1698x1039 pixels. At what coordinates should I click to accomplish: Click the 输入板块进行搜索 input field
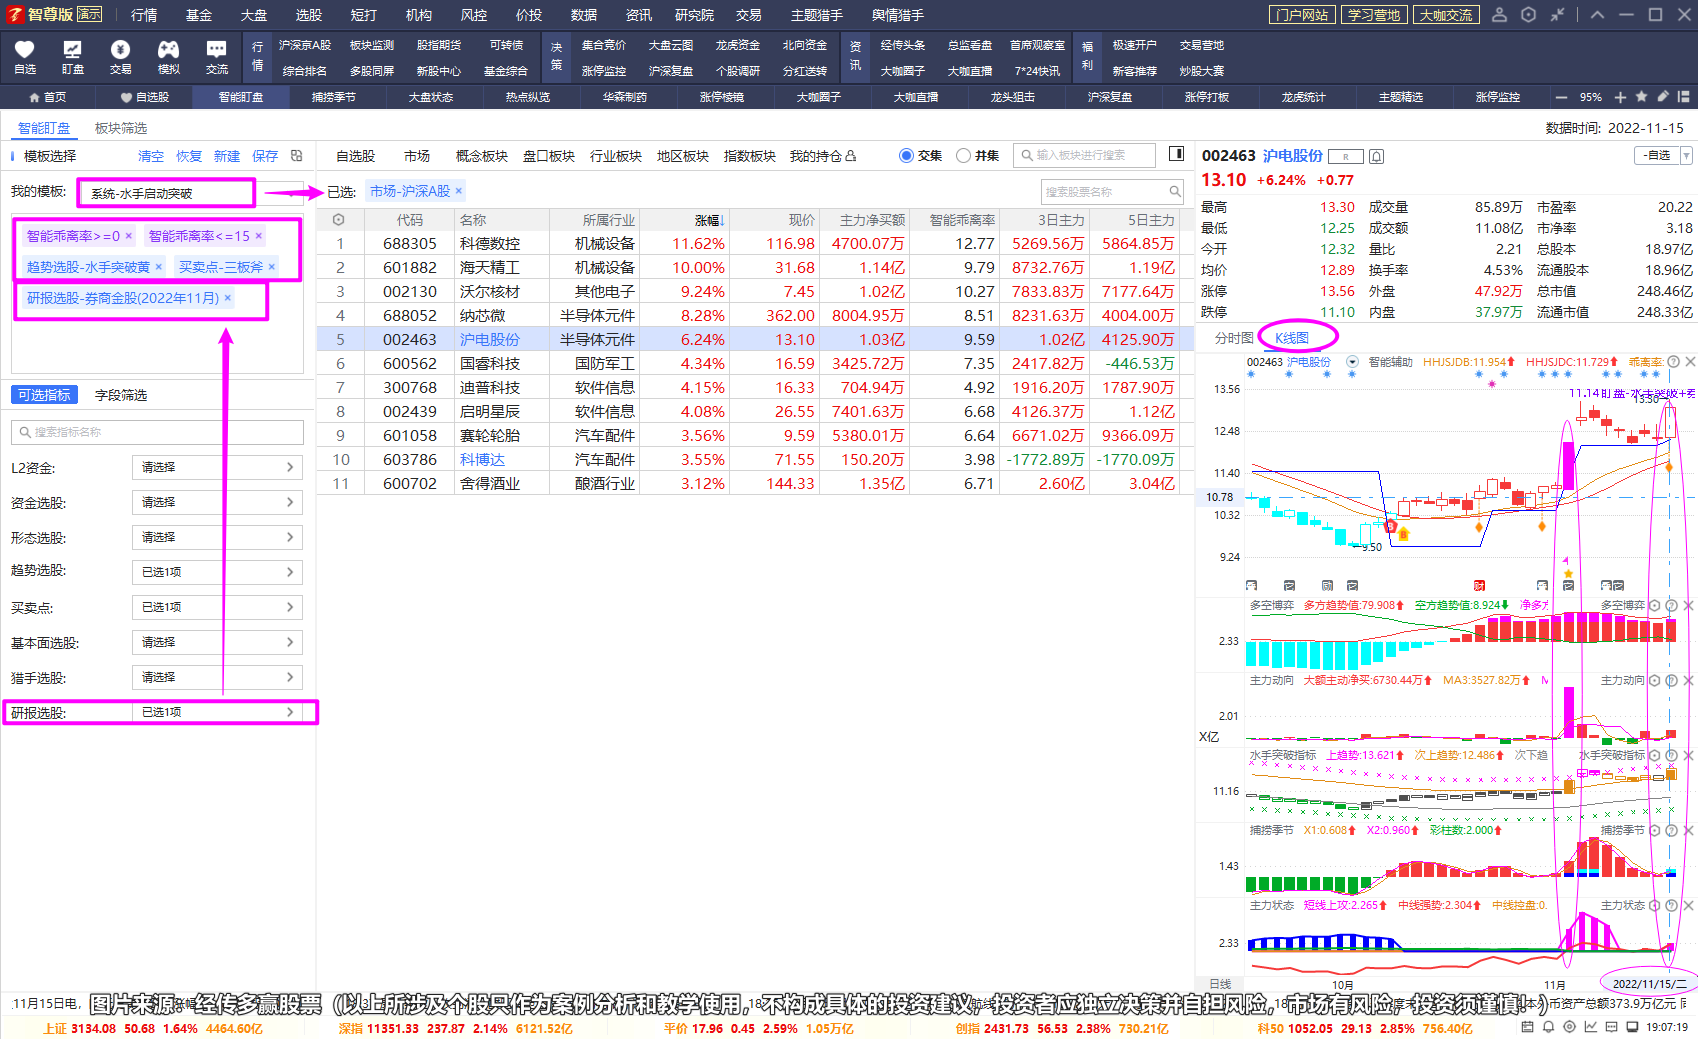pyautogui.click(x=1084, y=155)
